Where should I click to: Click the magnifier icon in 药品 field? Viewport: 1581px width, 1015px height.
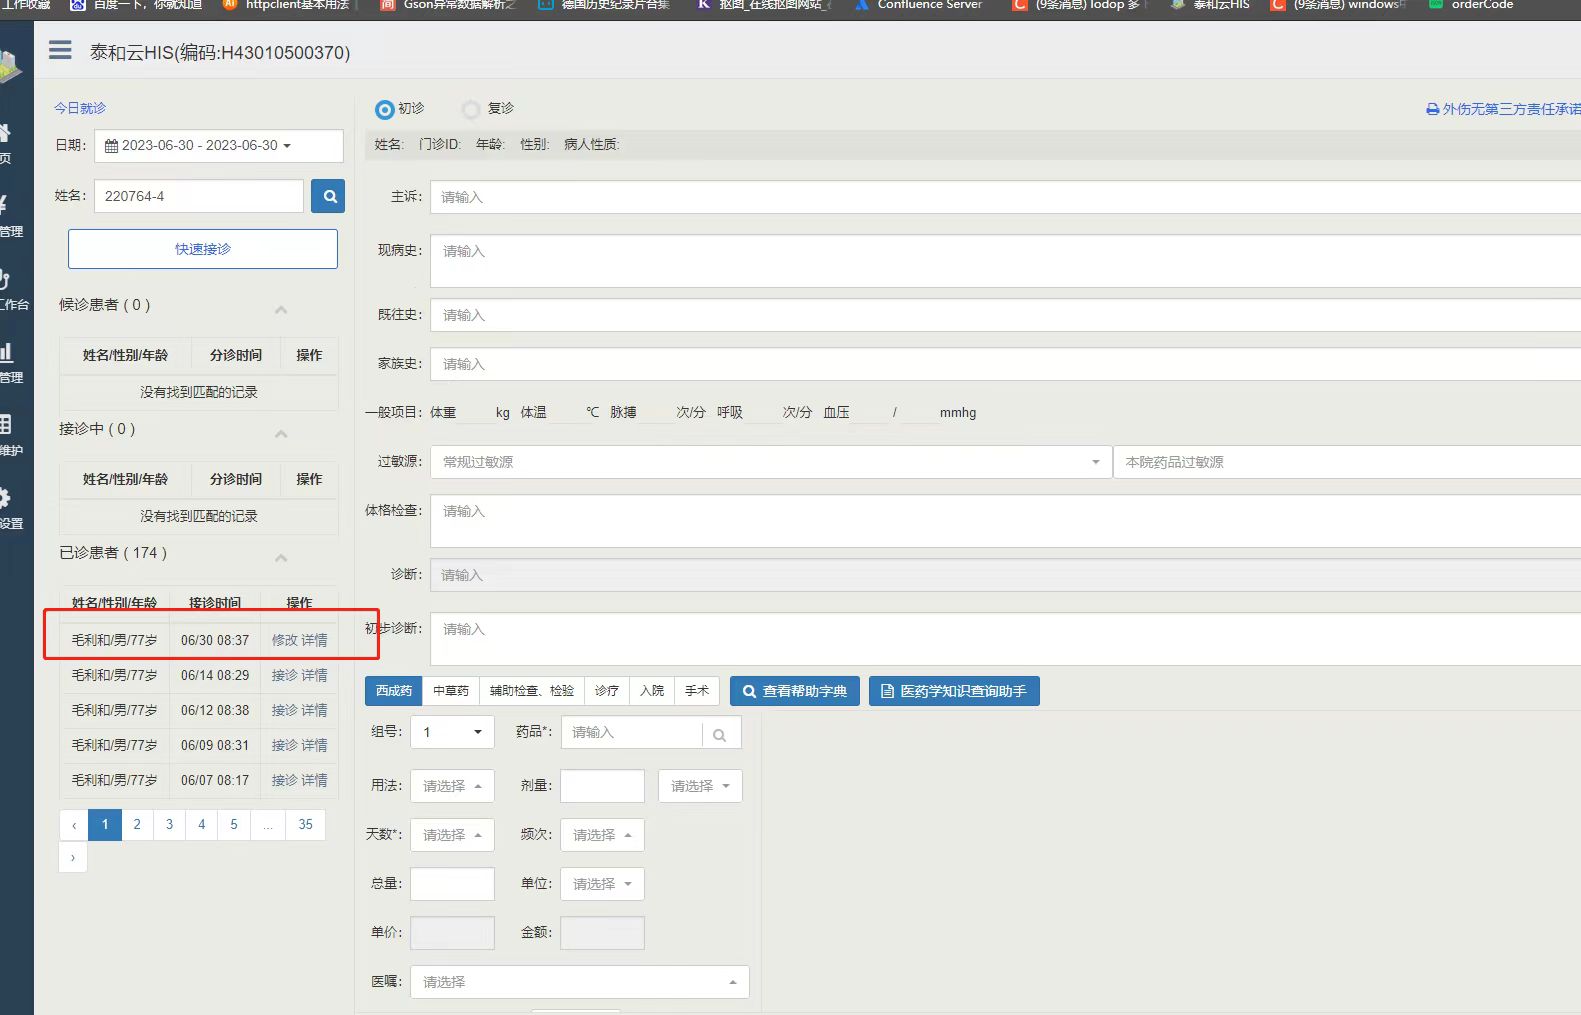(719, 735)
